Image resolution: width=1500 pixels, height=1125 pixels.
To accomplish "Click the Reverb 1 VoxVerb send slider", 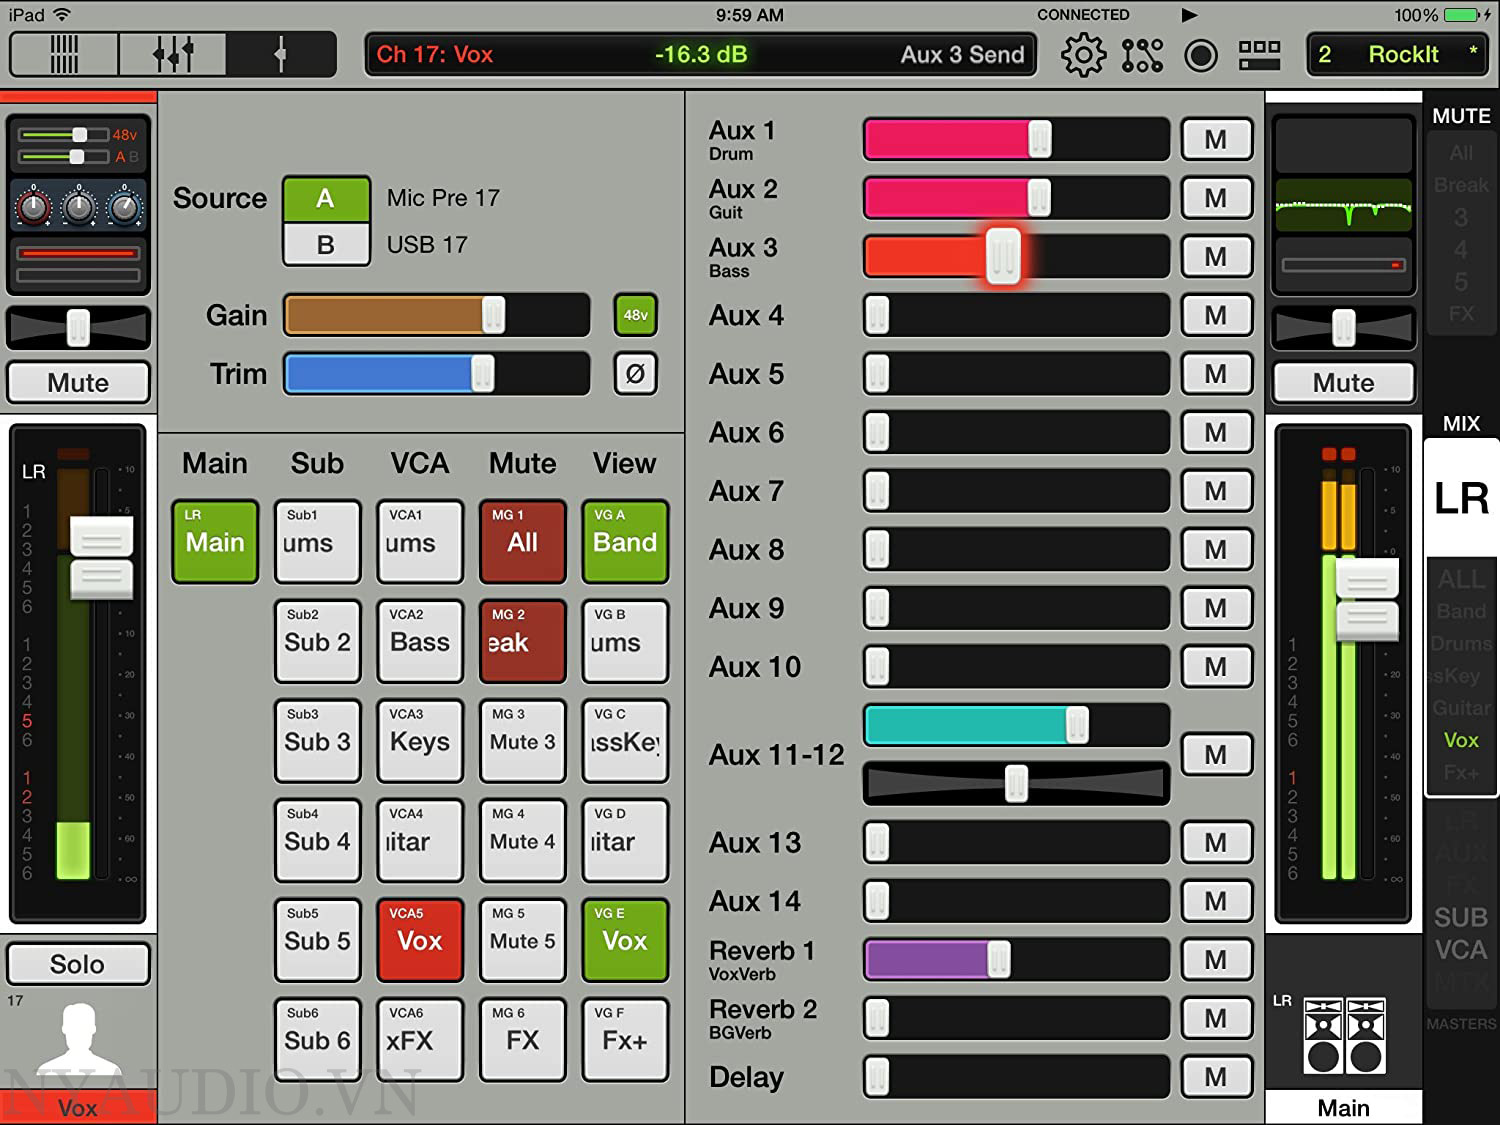I will click(1015, 960).
